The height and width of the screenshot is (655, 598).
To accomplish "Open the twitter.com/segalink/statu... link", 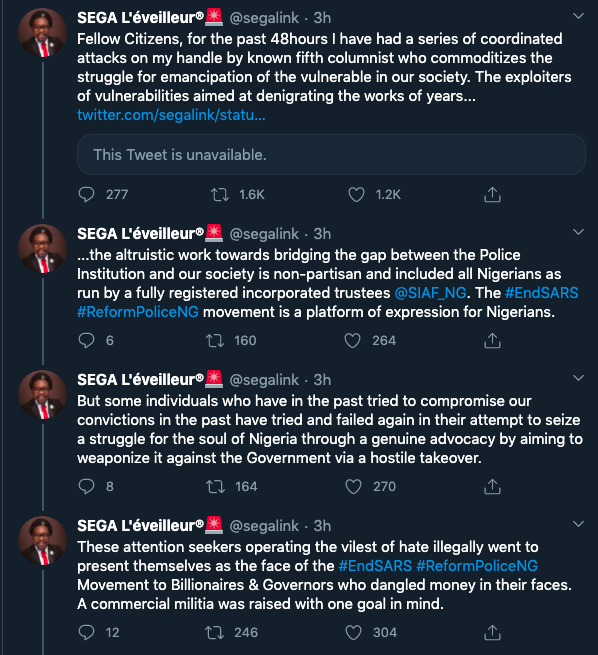I will point(171,115).
